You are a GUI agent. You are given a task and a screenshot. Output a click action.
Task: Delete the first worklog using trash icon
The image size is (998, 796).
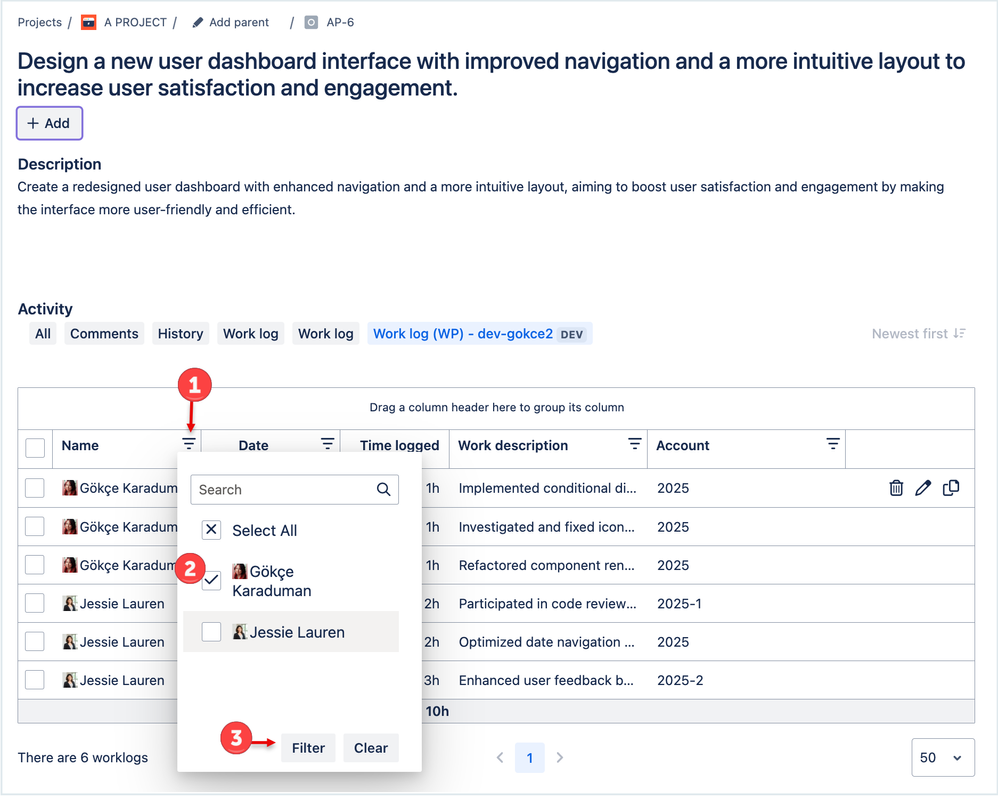895,487
